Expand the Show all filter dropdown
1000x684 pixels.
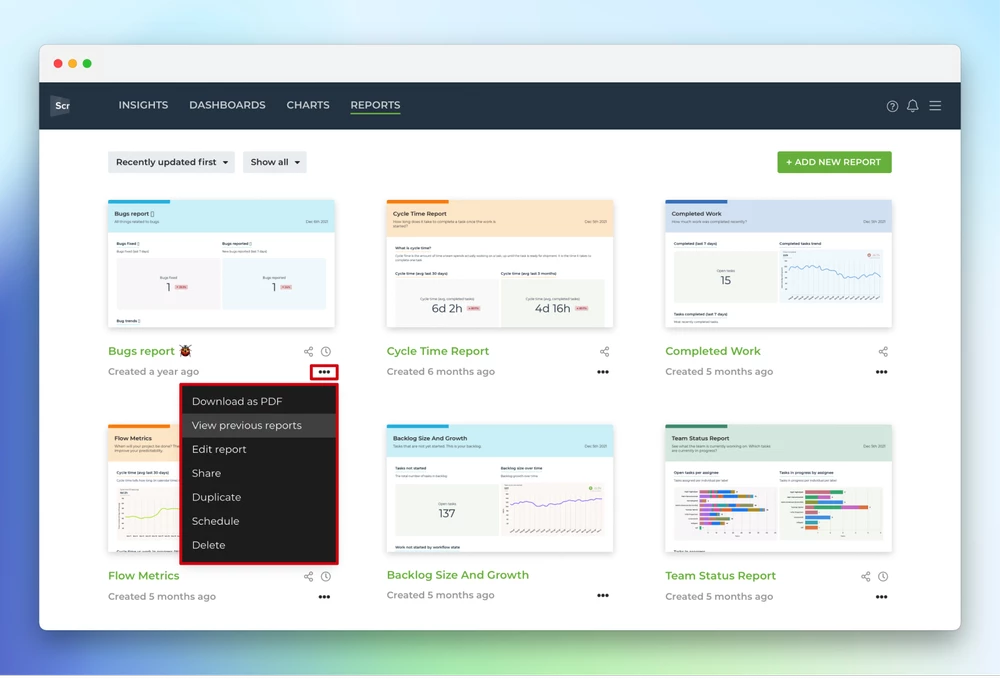click(x=274, y=162)
